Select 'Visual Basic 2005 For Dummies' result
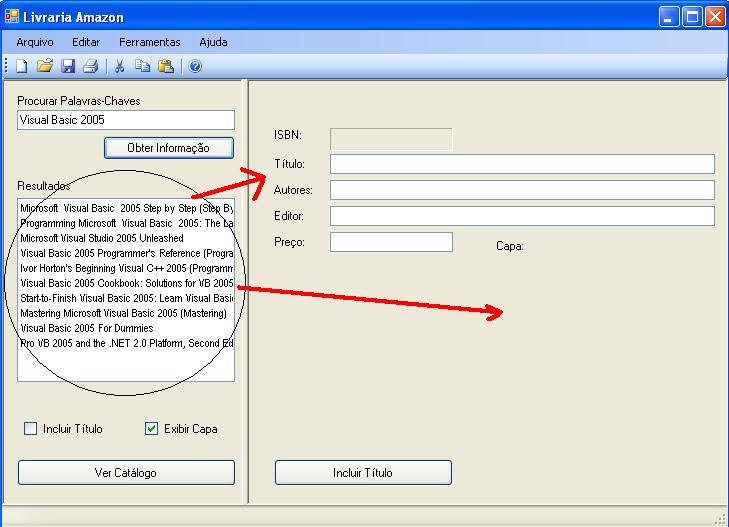The image size is (729, 527). (x=126, y=328)
